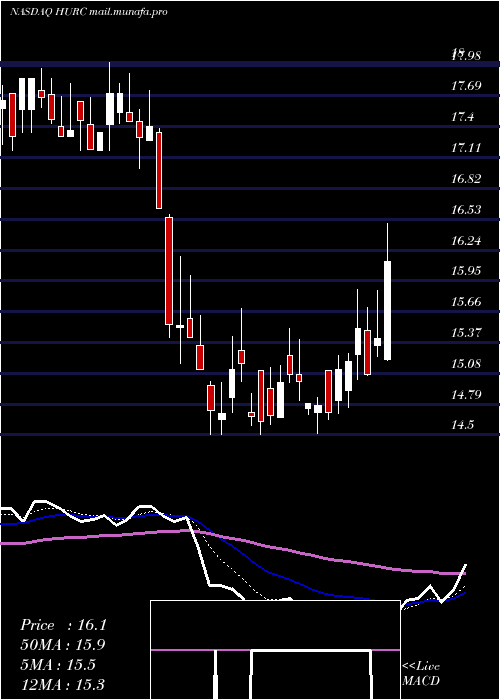This screenshot has width=500, height=700.
Task: Select the 17.98 price axis label
Action: pos(467,56)
